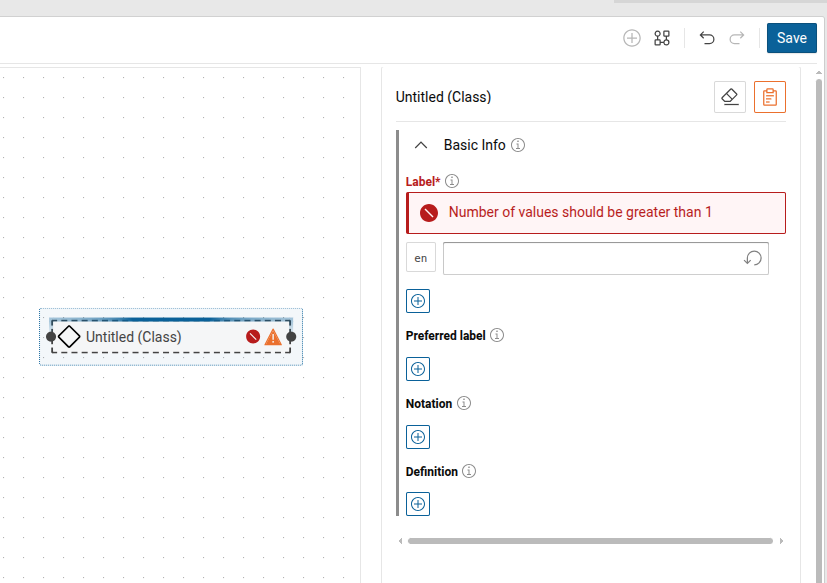
Task: Click the eraser icon in the properties panel
Action: (x=730, y=97)
